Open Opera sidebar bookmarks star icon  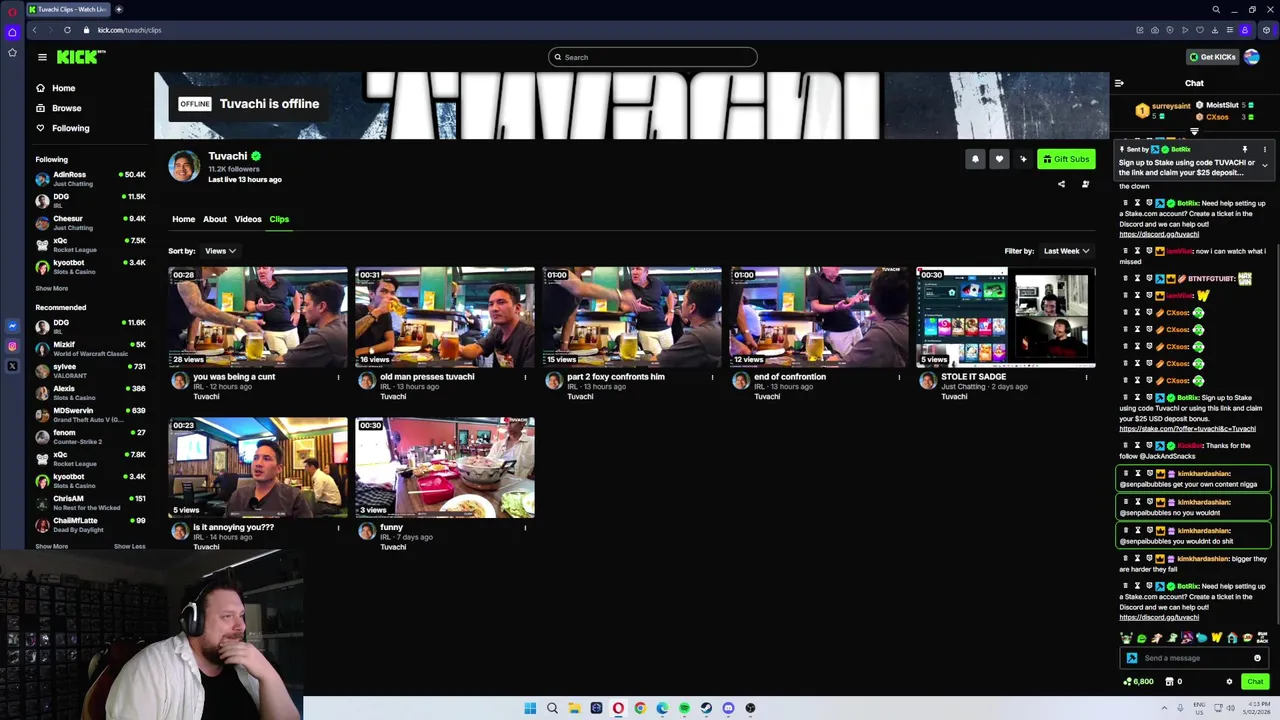(x=12, y=52)
